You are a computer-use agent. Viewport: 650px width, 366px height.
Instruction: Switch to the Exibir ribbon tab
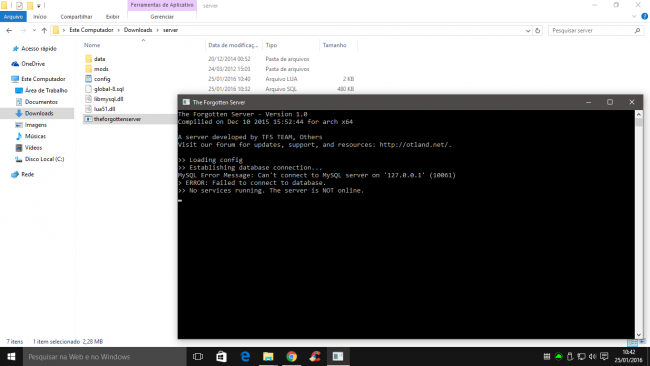tap(112, 17)
